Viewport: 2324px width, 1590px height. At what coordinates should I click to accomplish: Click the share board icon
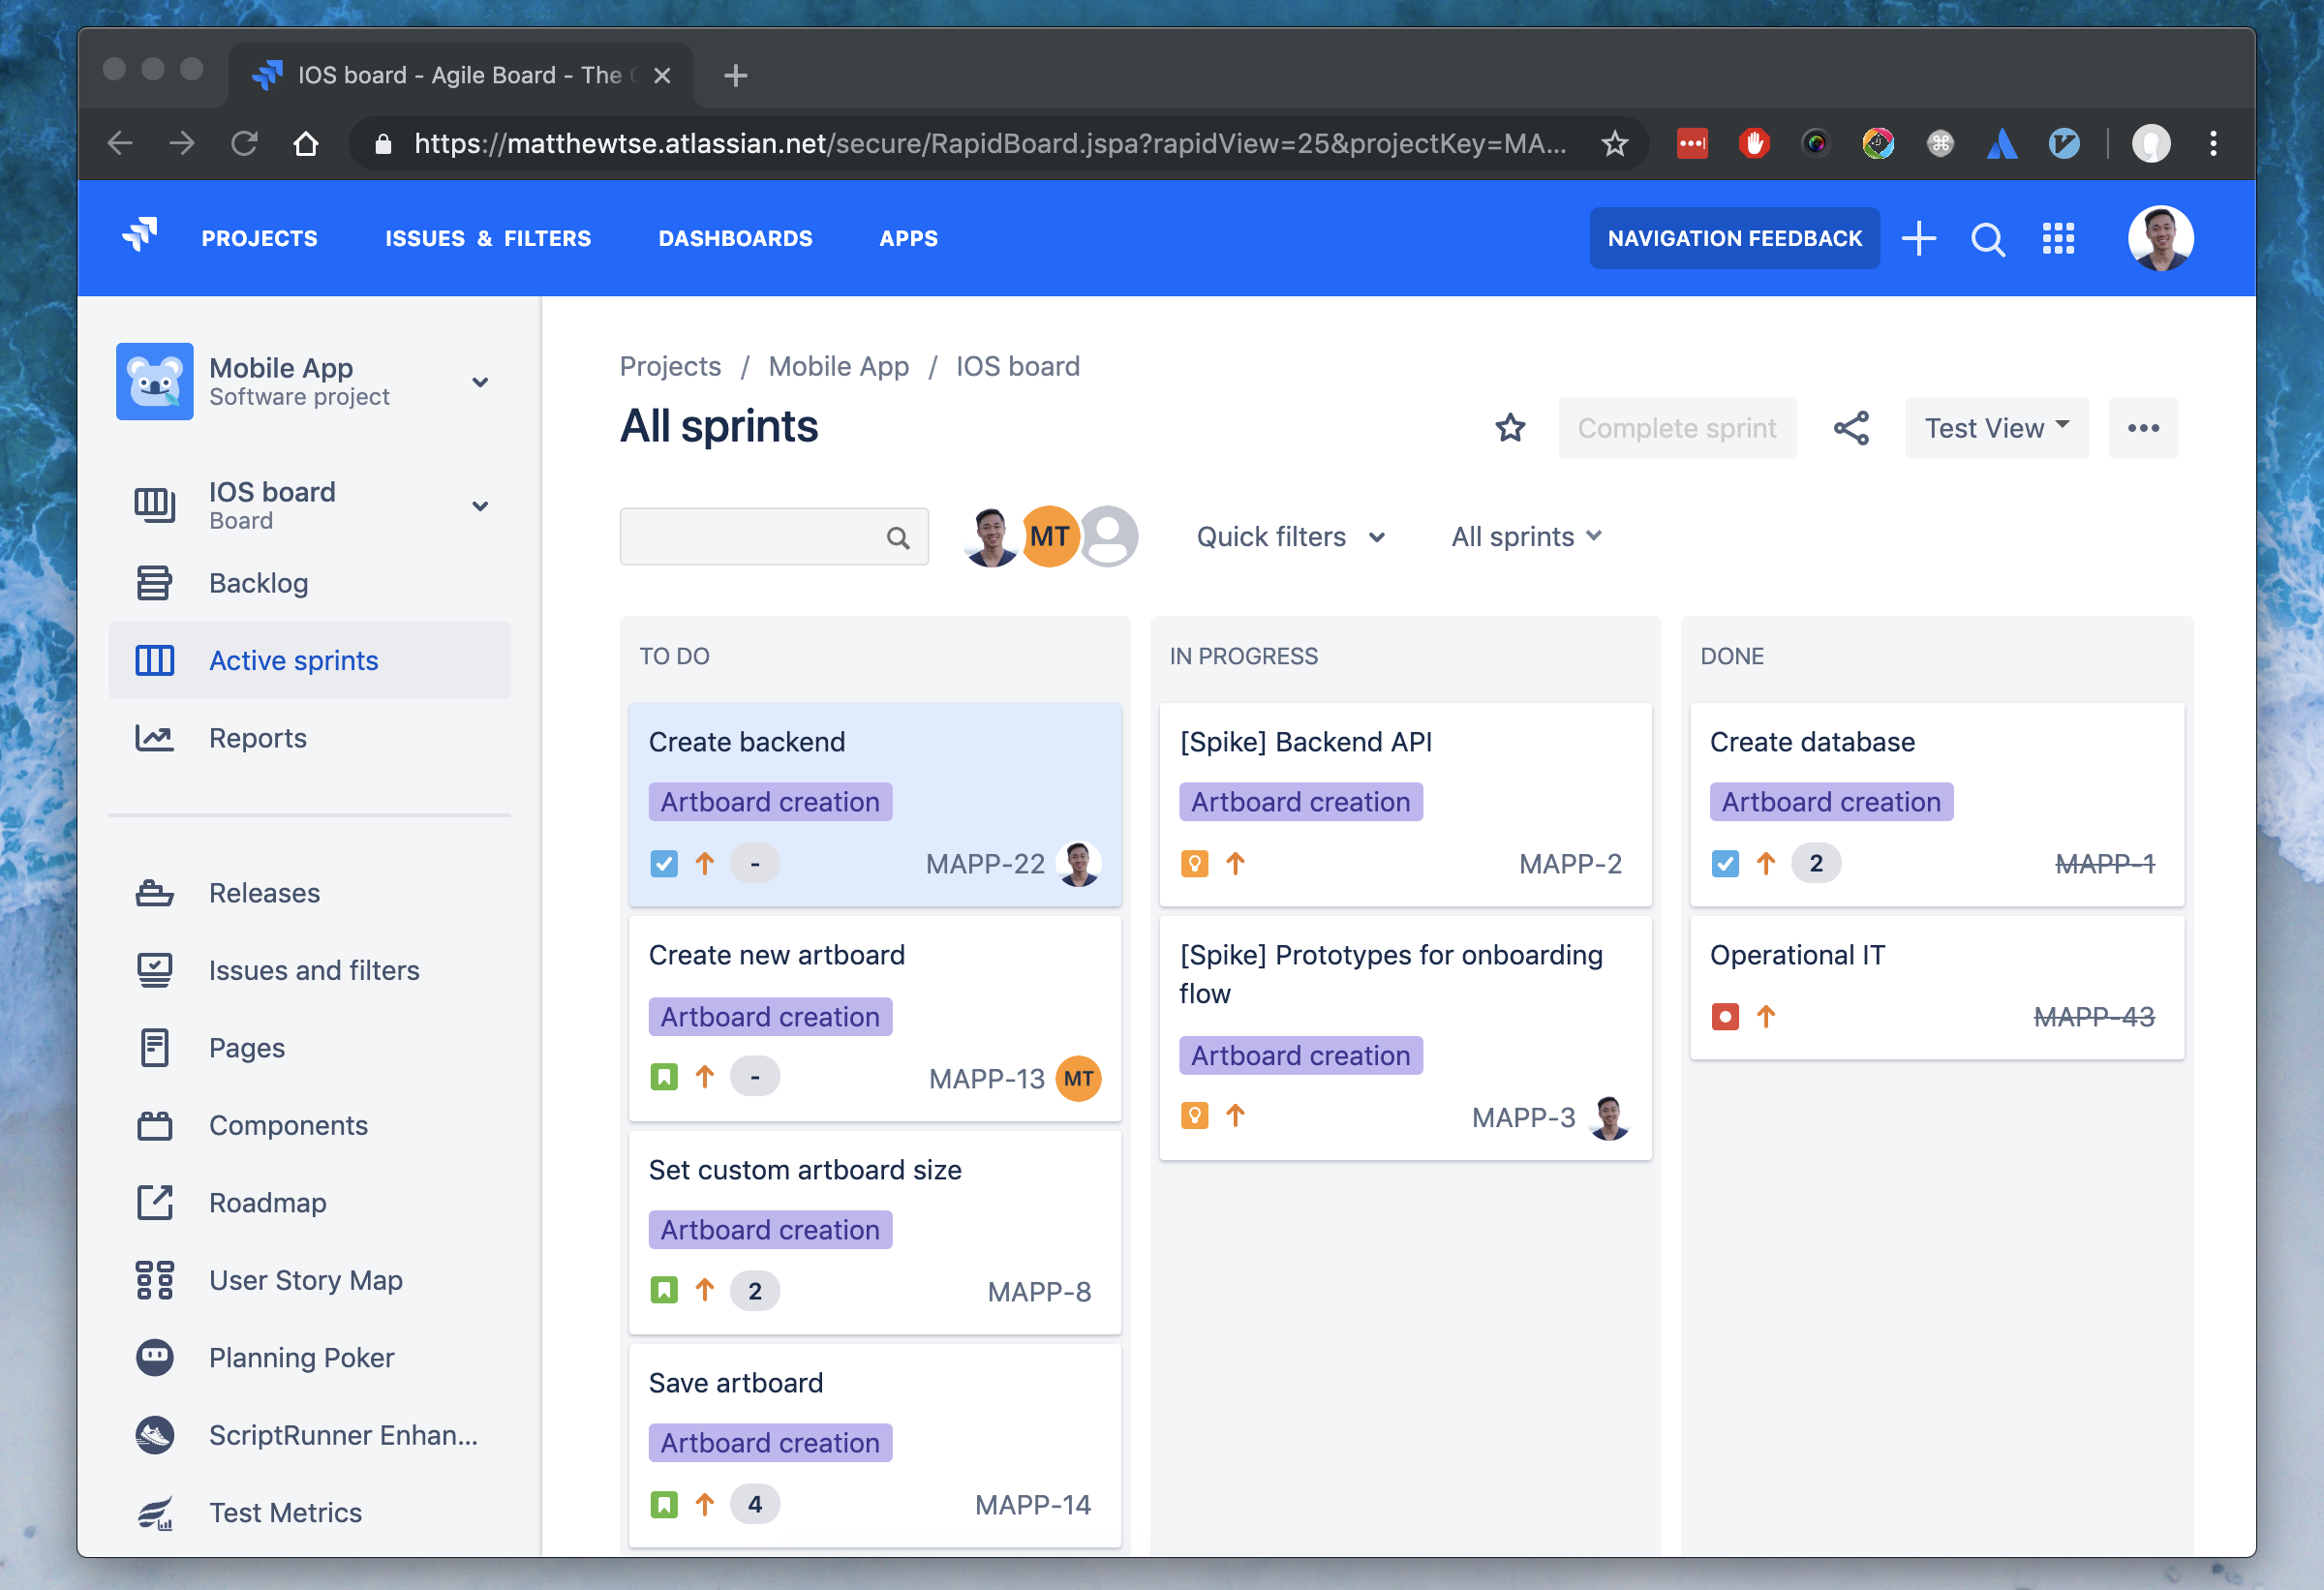pos(1850,428)
